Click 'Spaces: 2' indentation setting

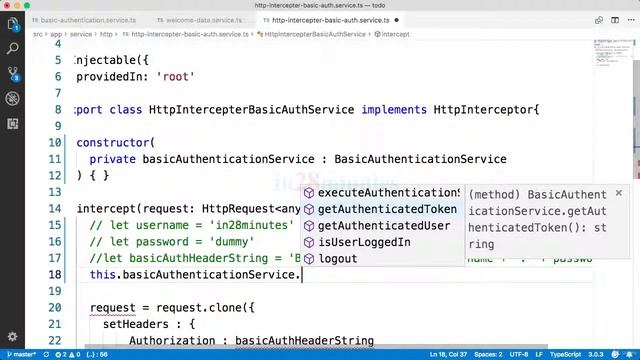488,355
